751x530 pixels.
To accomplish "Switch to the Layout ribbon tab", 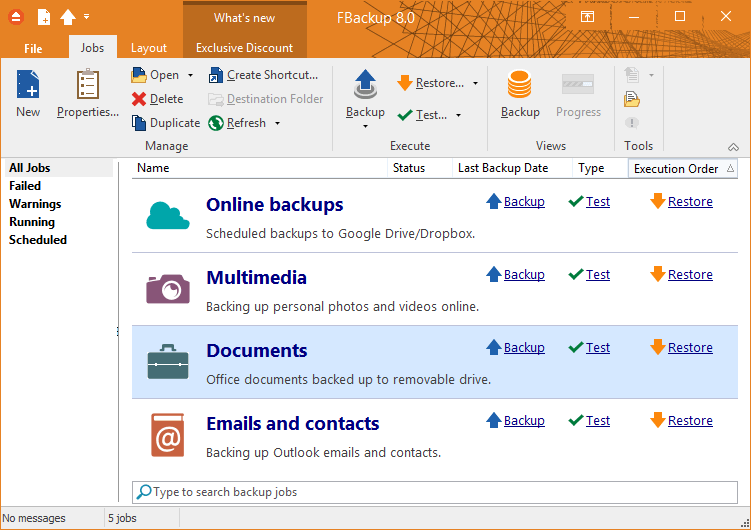I will (148, 48).
